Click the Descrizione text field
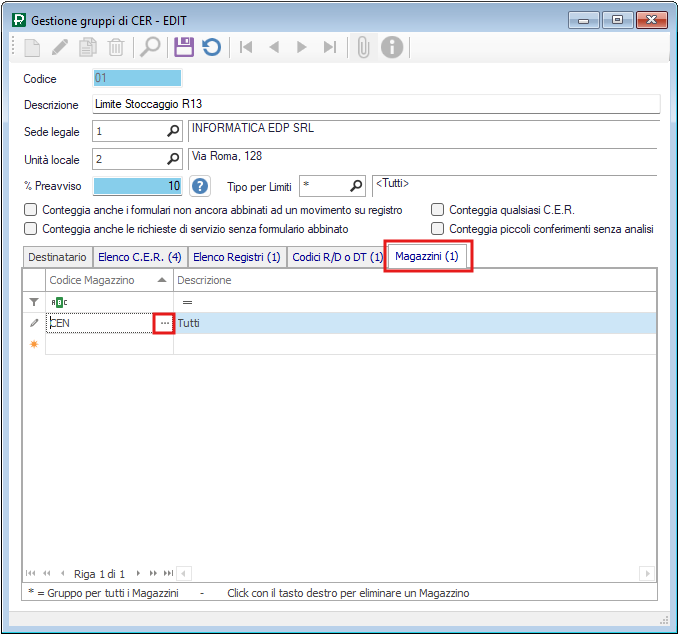Viewport: 679px width, 636px height. point(375,104)
